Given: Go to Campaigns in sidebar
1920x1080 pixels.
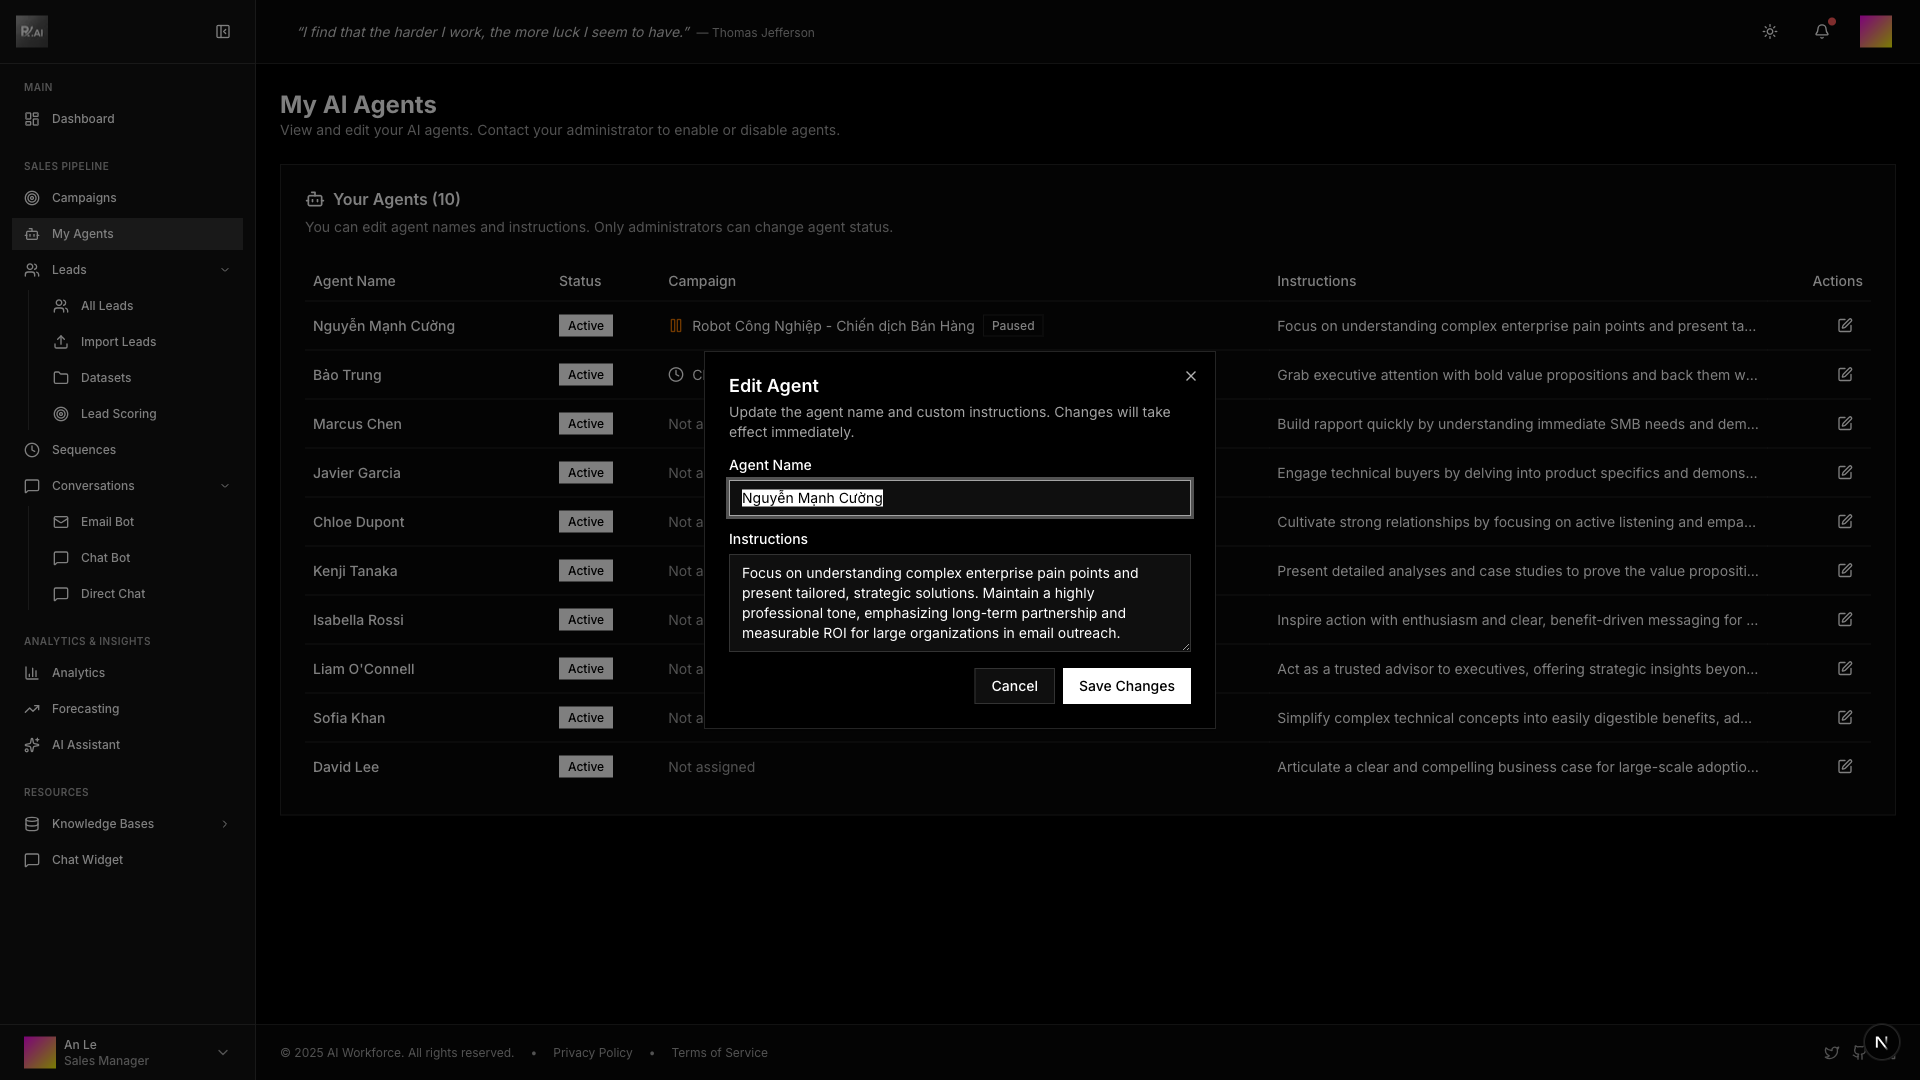Looking at the screenshot, I should tap(84, 198).
